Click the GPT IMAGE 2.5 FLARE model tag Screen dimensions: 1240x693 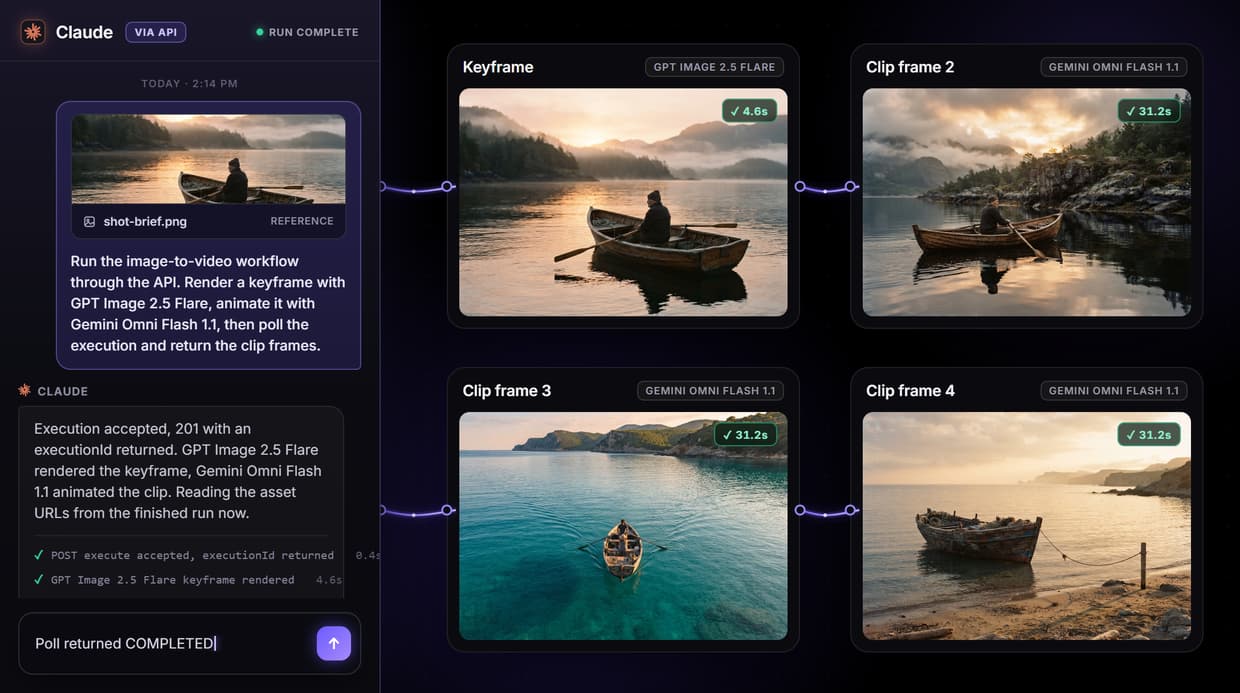(x=714, y=67)
